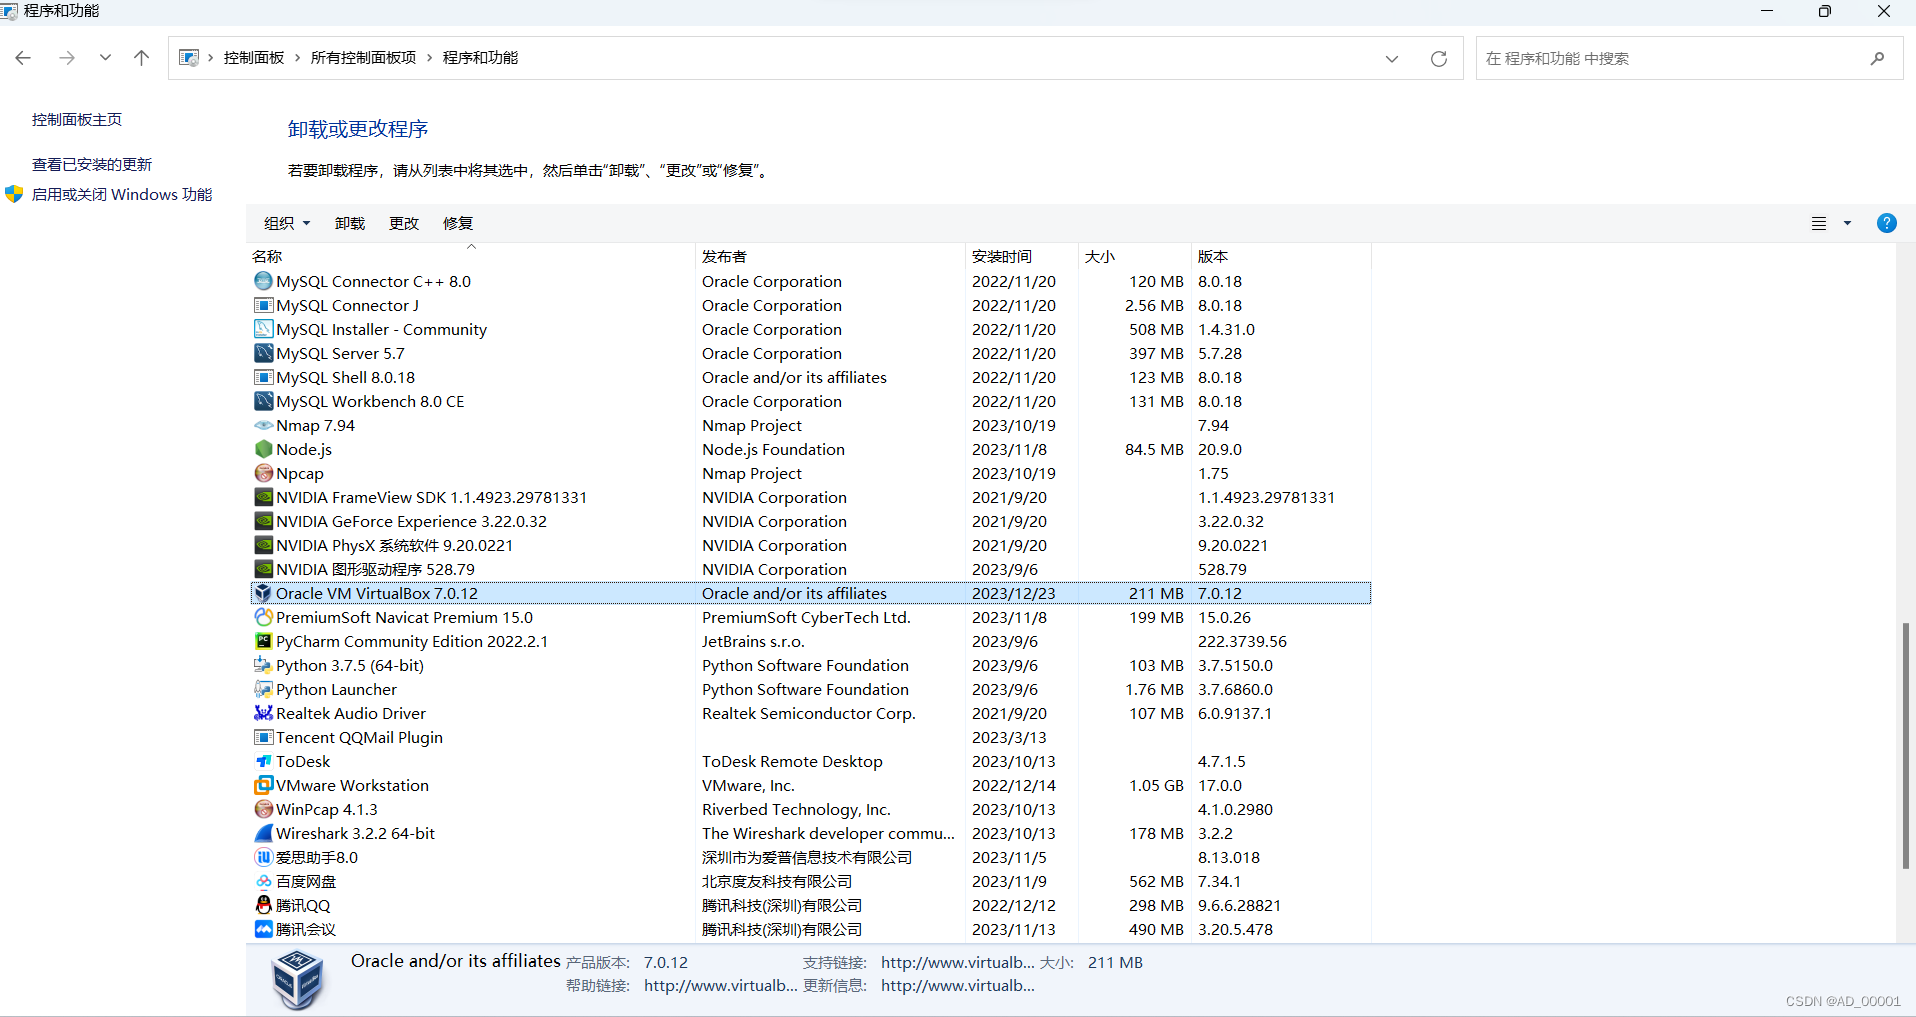Click the Python 3.7.5 icon
The height and width of the screenshot is (1017, 1916).
coord(263,665)
